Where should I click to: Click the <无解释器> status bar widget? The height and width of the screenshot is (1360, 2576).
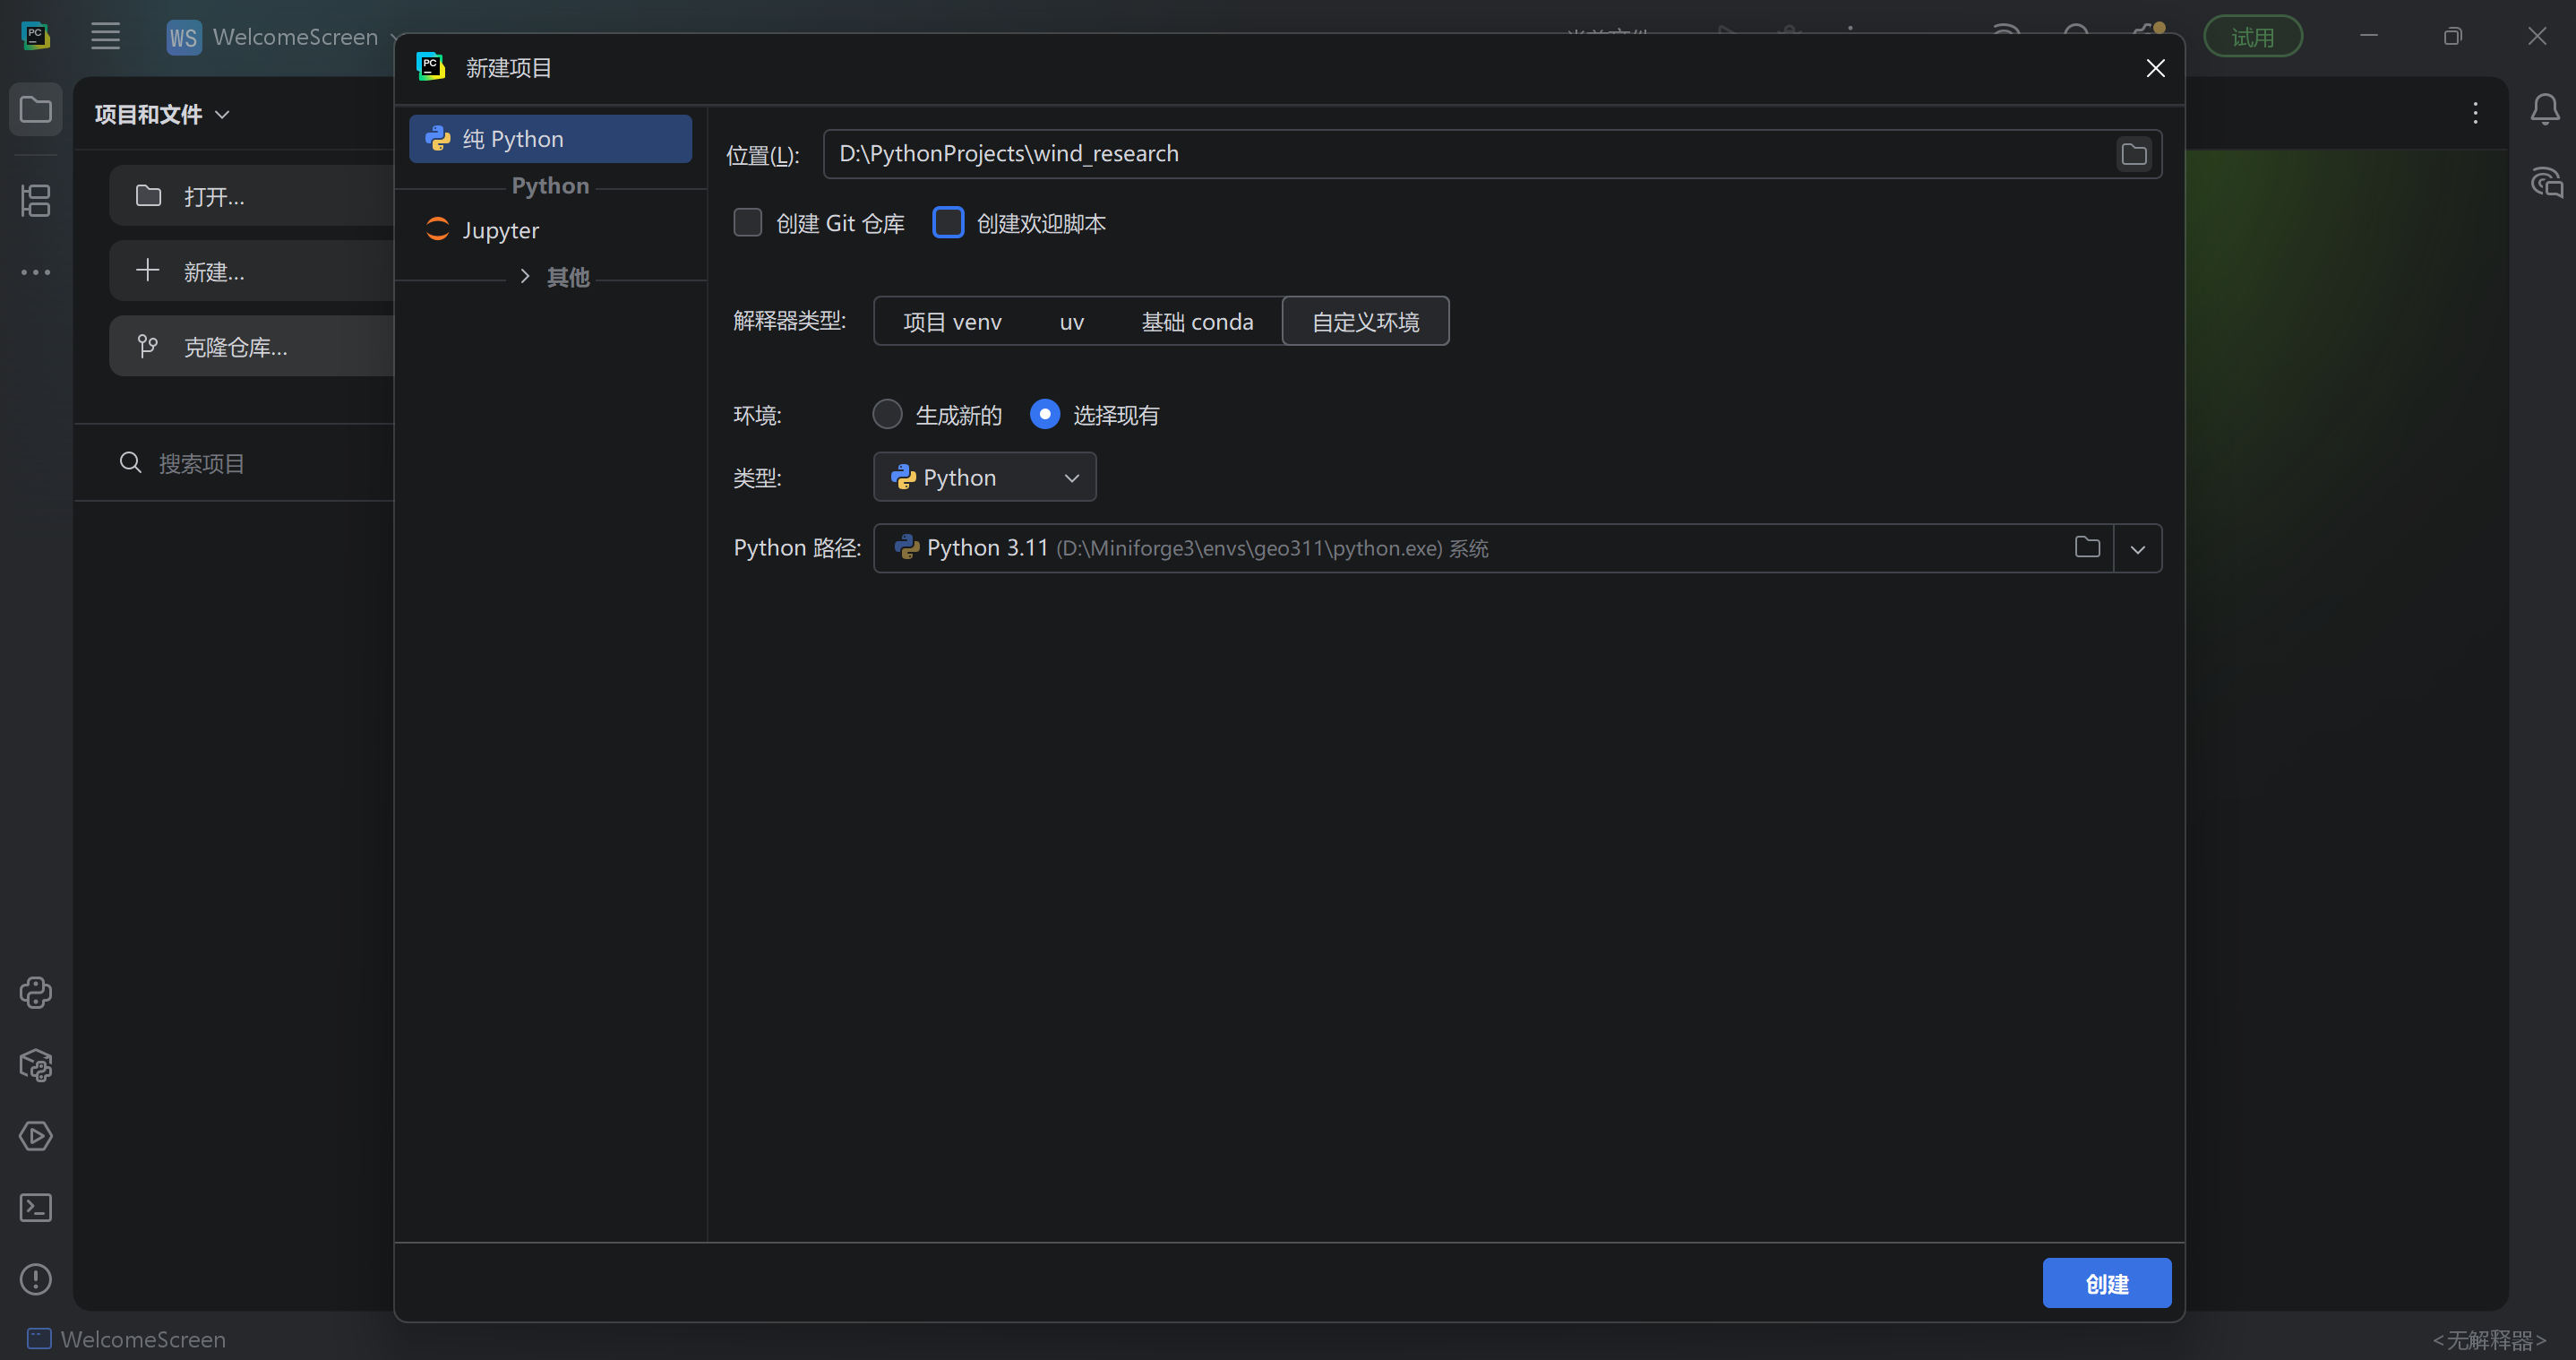[2489, 1339]
